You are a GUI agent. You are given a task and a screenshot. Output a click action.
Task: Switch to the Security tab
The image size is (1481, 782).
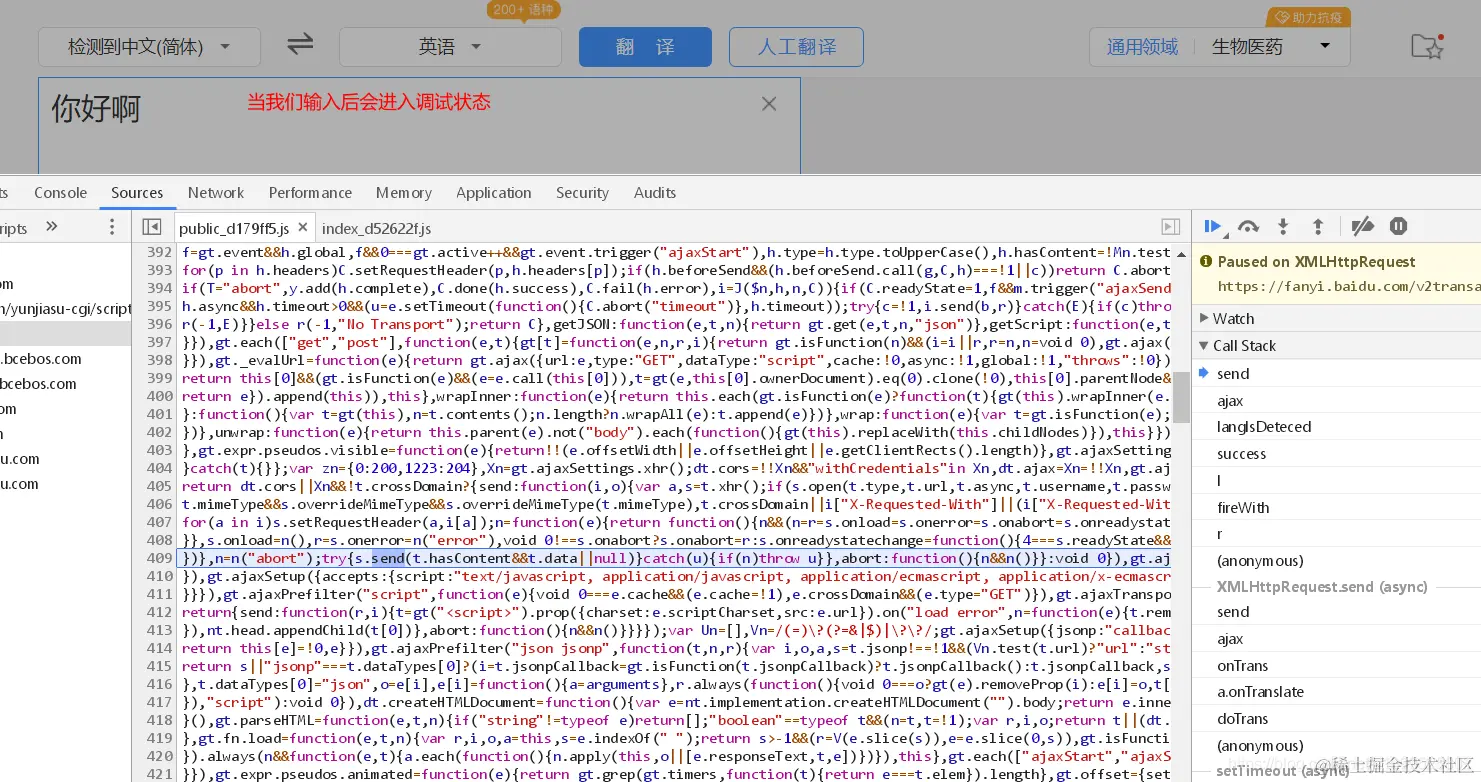582,192
